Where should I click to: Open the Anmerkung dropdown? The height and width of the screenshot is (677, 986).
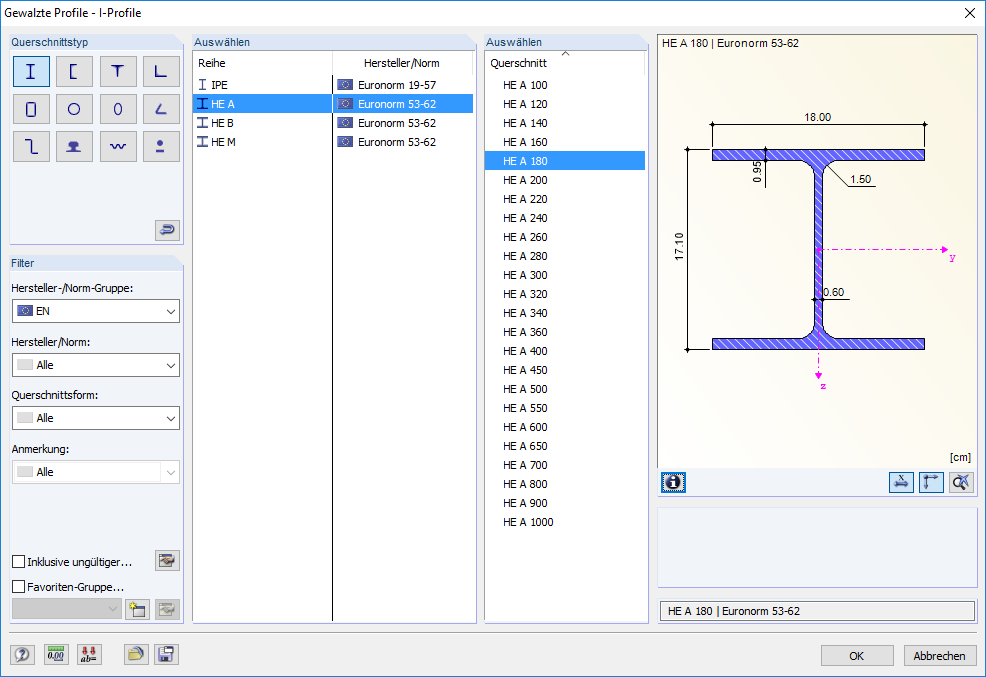96,472
